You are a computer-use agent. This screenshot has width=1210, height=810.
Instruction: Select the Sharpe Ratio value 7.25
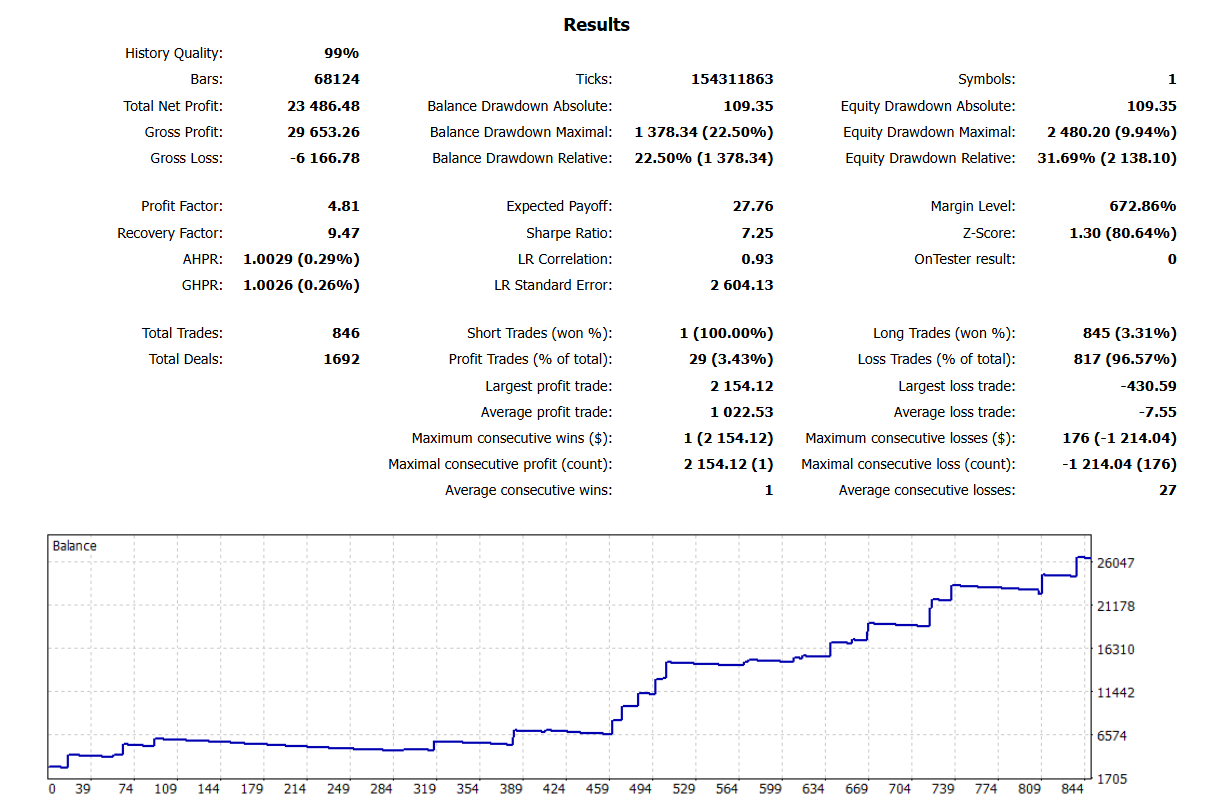[x=755, y=233]
